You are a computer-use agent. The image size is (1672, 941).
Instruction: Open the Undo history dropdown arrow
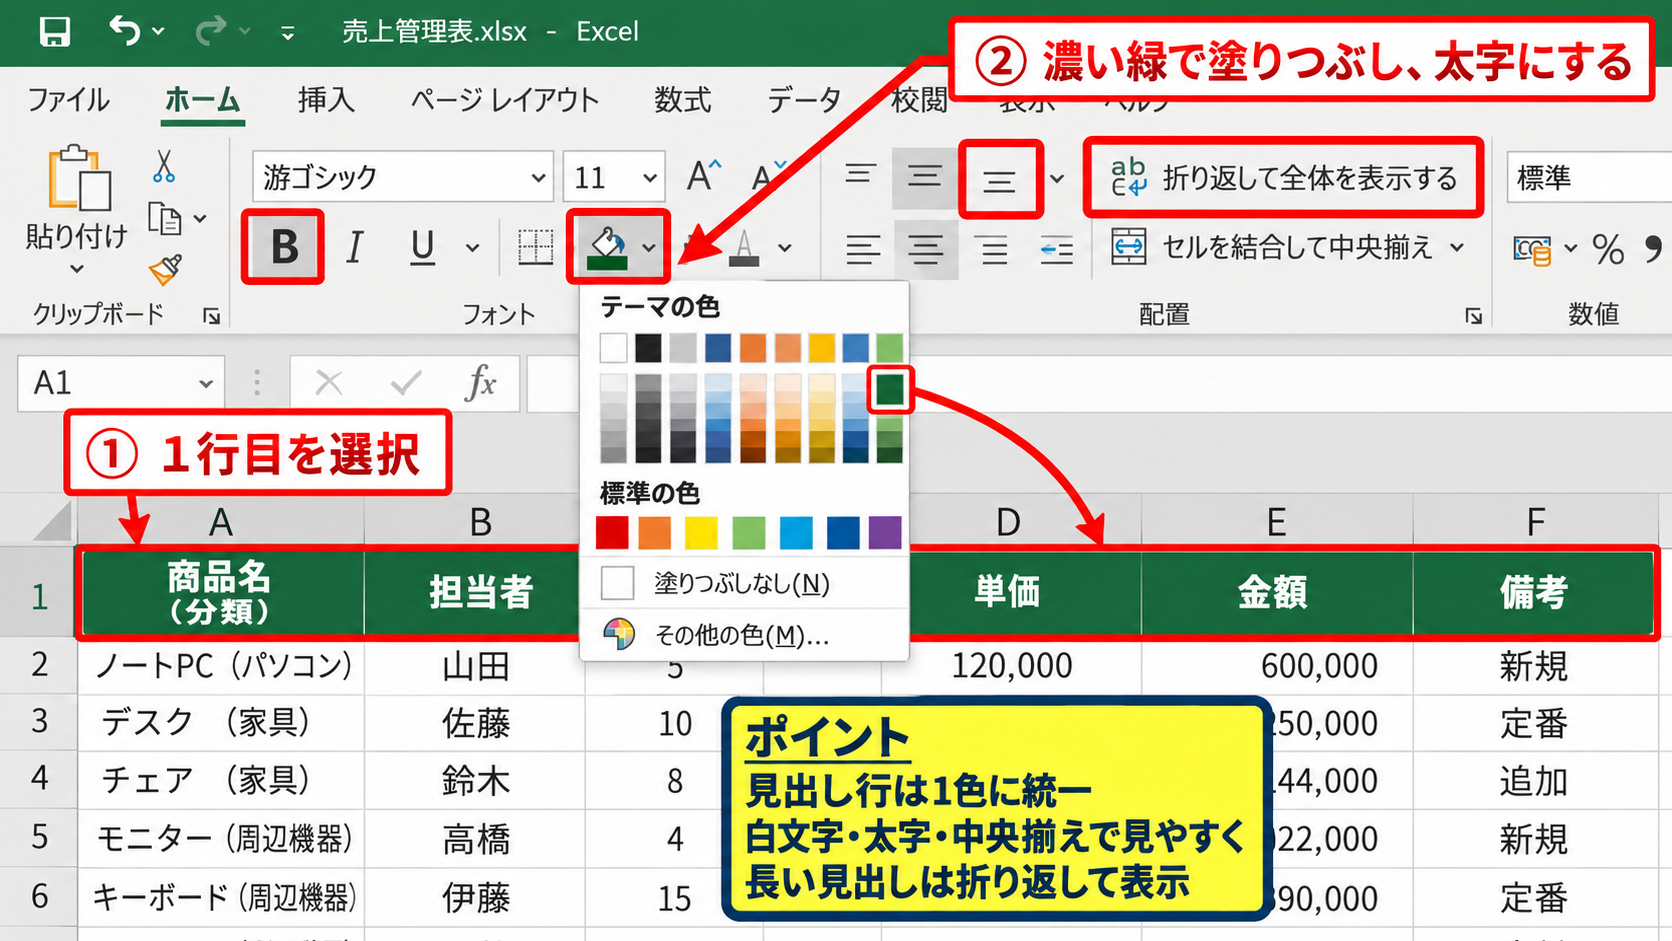click(158, 32)
